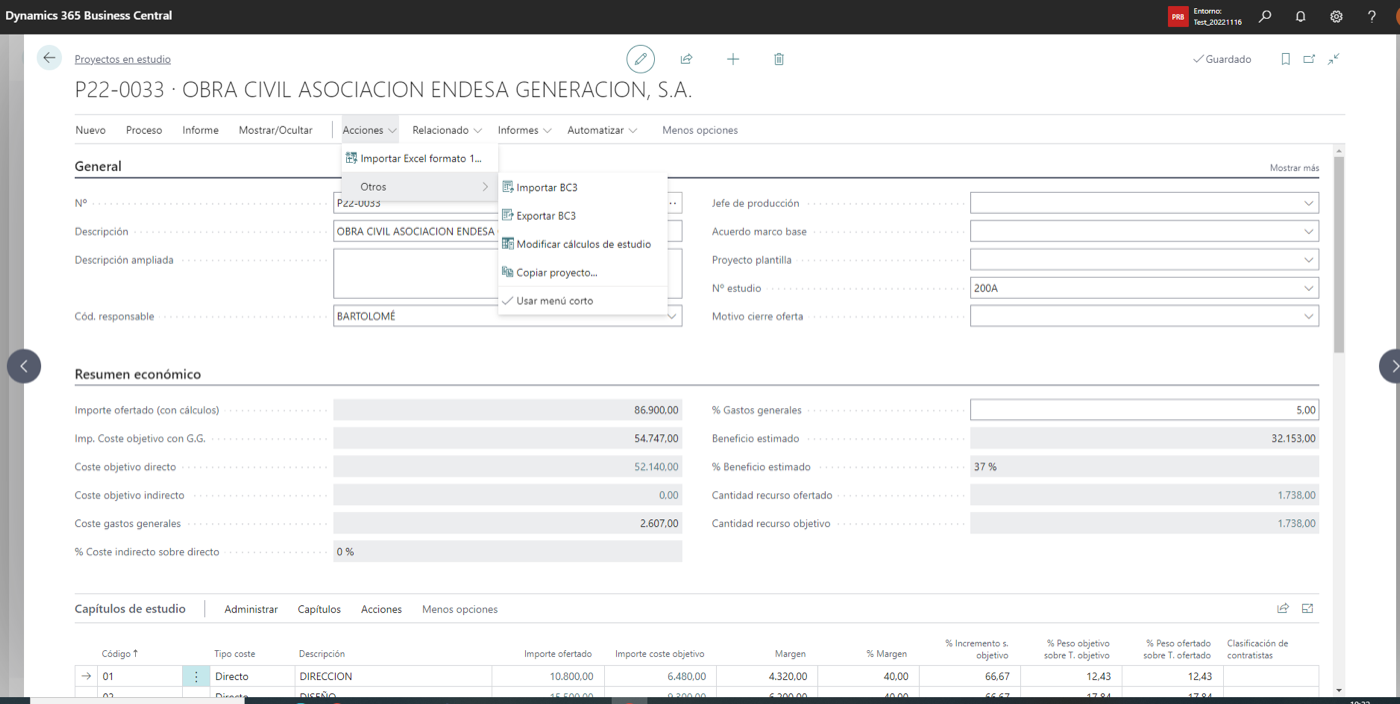This screenshot has height=704, width=1400.
Task: Toggle Usar menú corto
Action: pos(583,301)
